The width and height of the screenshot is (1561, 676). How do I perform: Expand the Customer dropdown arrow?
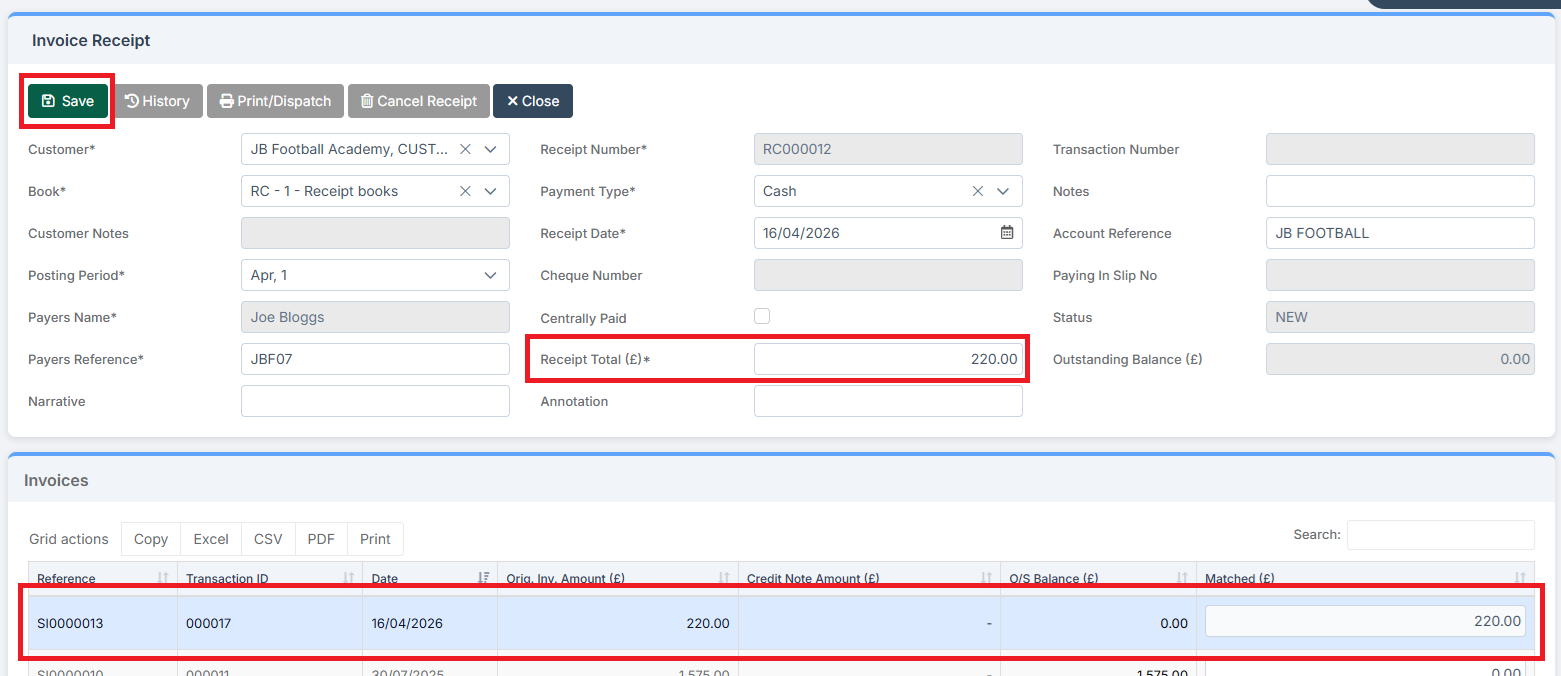click(491, 149)
